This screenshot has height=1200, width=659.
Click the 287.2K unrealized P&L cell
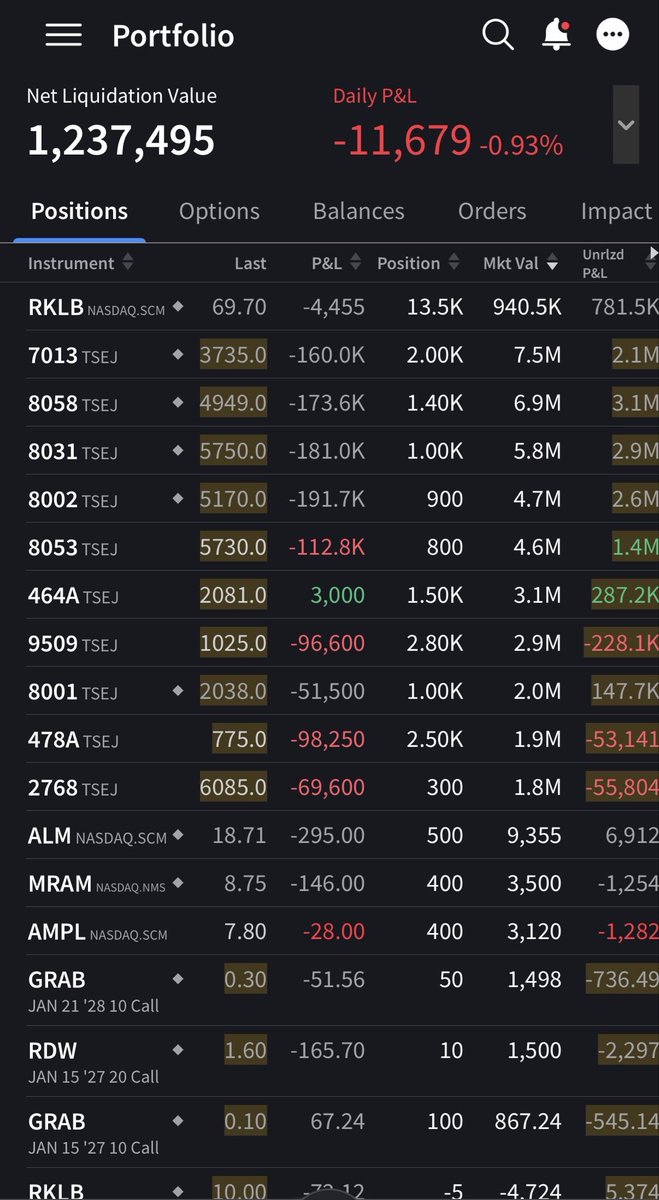[x=625, y=595]
